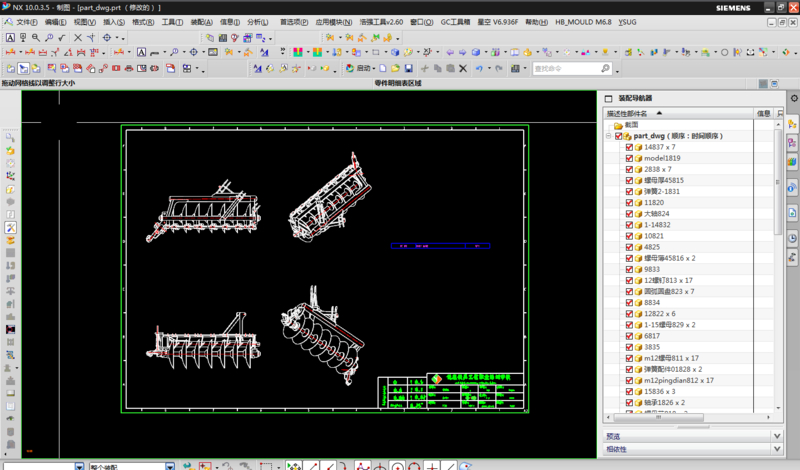
Task: Open the 插入(S) insert menu
Action: [x=114, y=22]
